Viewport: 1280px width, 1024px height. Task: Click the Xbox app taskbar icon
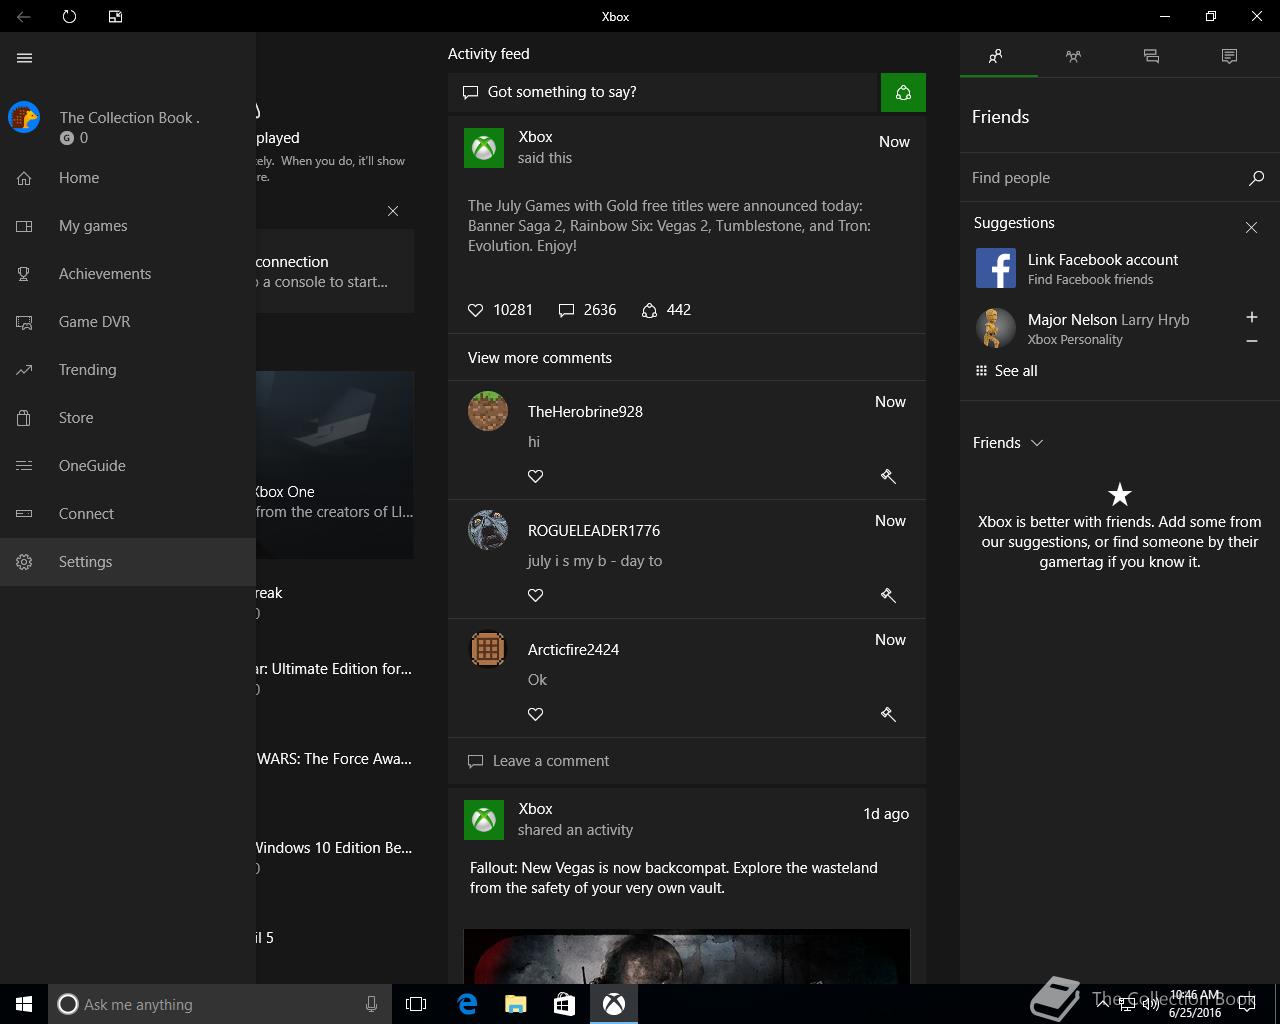pos(614,1004)
